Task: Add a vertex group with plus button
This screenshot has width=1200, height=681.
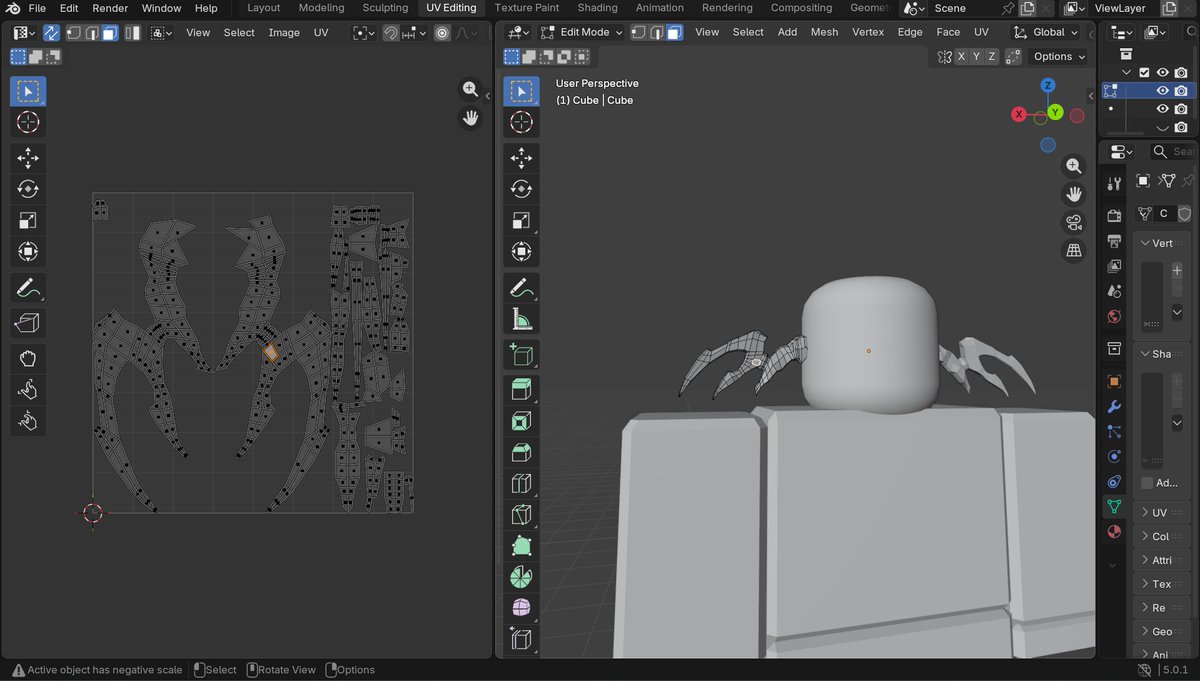Action: (1177, 271)
